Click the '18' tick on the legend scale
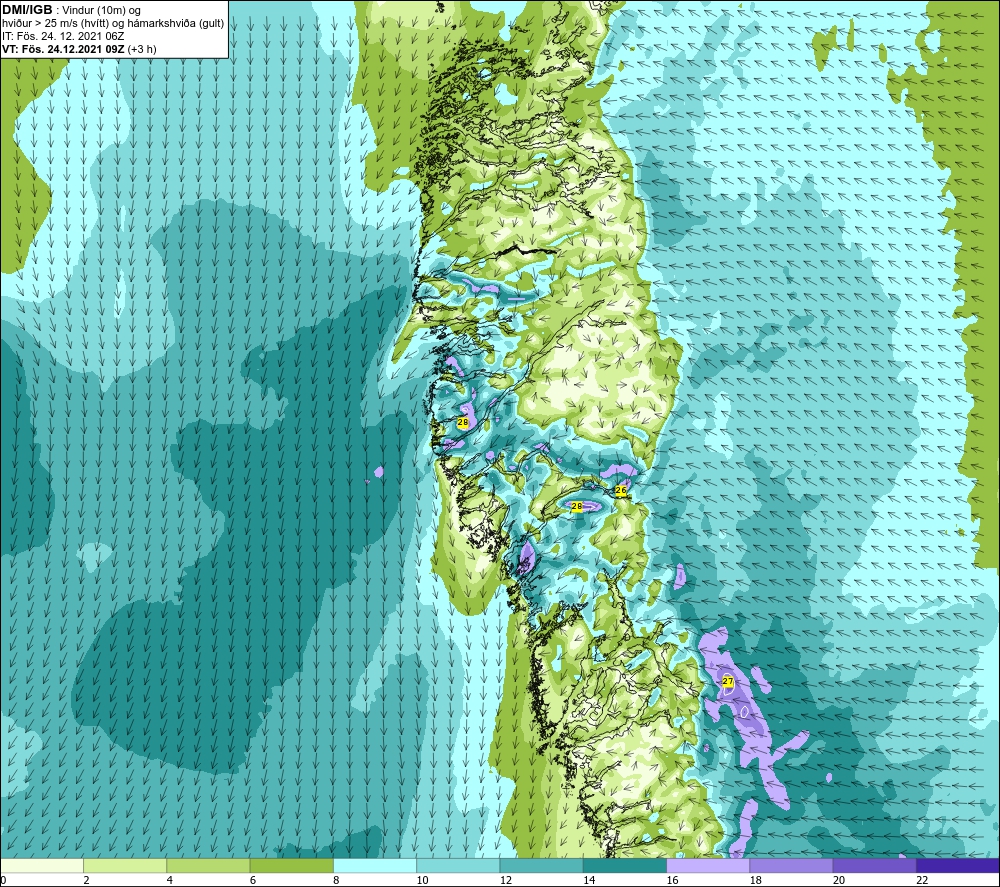This screenshot has width=1000, height=887. pyautogui.click(x=755, y=880)
